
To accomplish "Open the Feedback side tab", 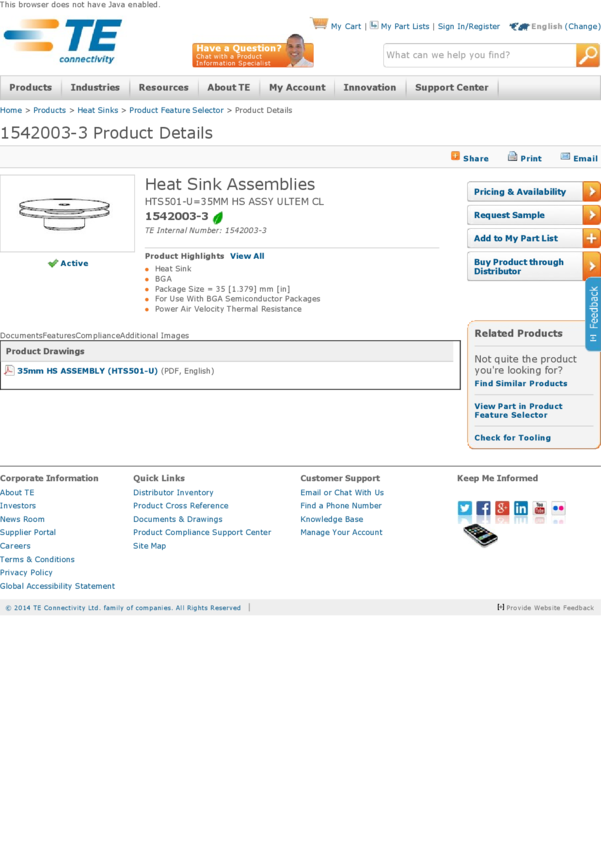I will click(593, 314).
